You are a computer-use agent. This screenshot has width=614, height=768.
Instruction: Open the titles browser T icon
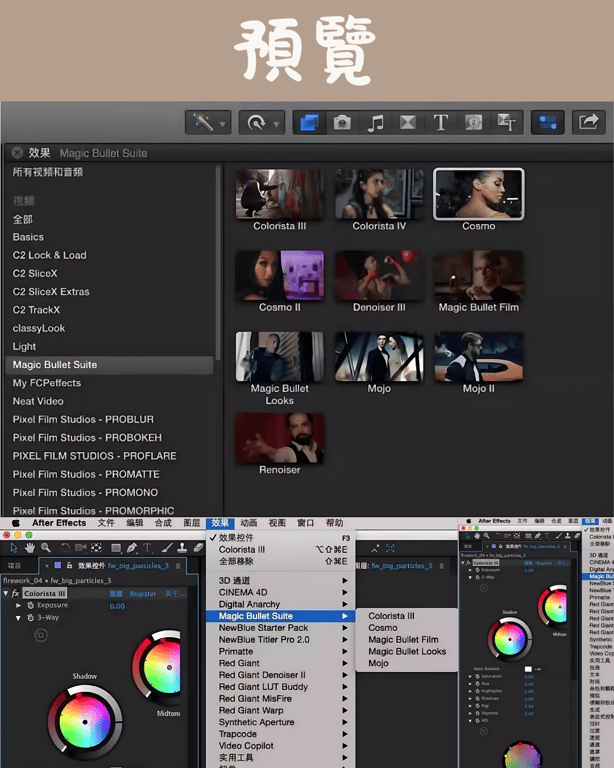[x=441, y=122]
